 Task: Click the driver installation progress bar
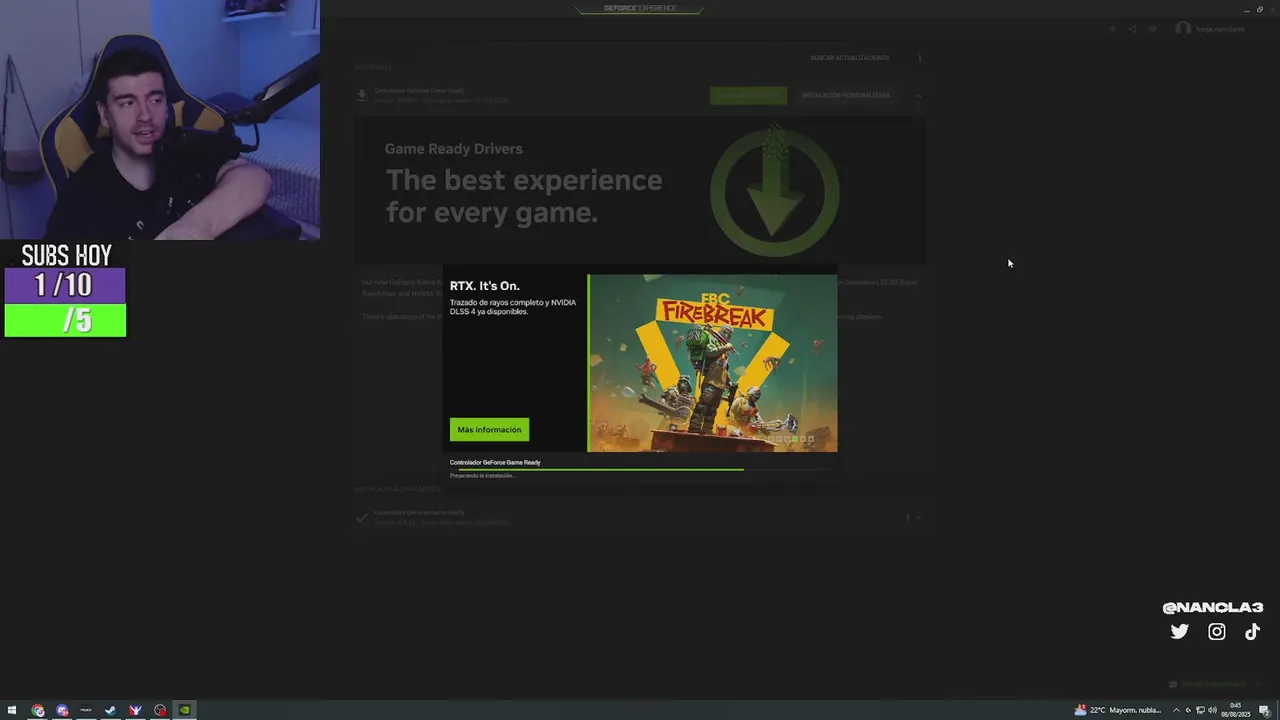642,469
